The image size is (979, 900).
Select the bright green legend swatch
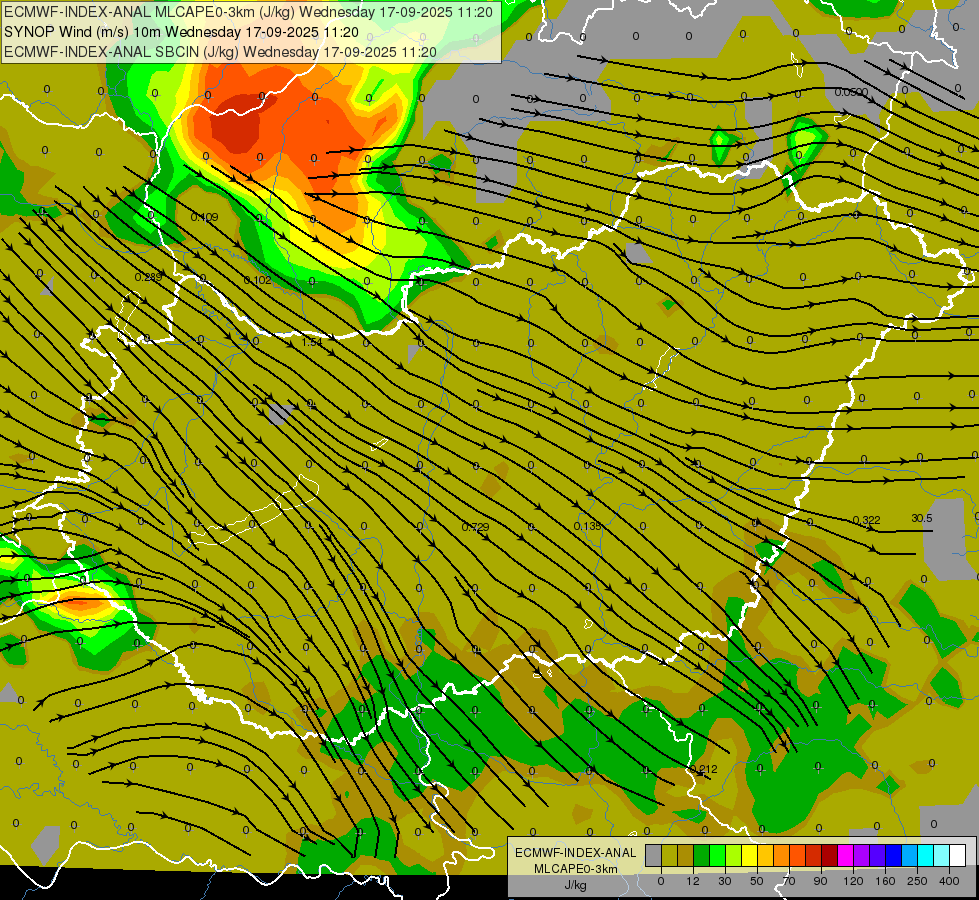click(717, 855)
